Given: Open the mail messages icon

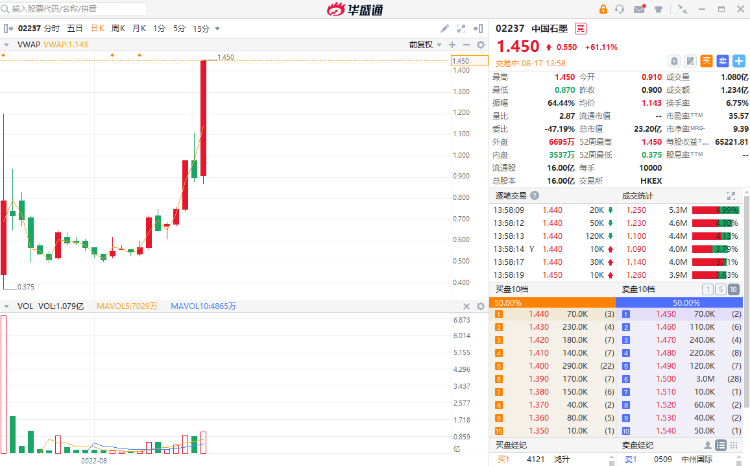Looking at the screenshot, I should 640,9.
